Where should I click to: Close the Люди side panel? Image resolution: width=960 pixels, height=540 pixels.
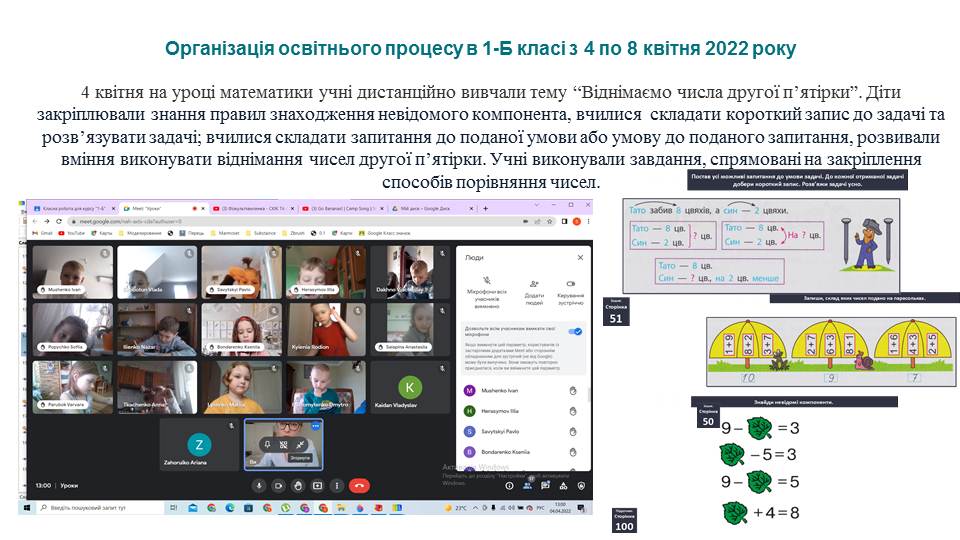583,256
